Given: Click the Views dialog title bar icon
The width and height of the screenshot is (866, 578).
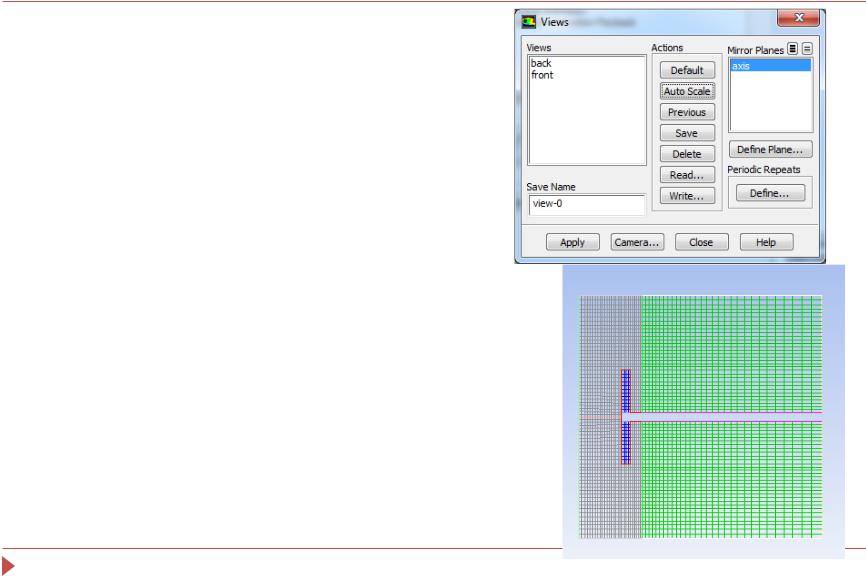Looking at the screenshot, I should coord(529,22).
